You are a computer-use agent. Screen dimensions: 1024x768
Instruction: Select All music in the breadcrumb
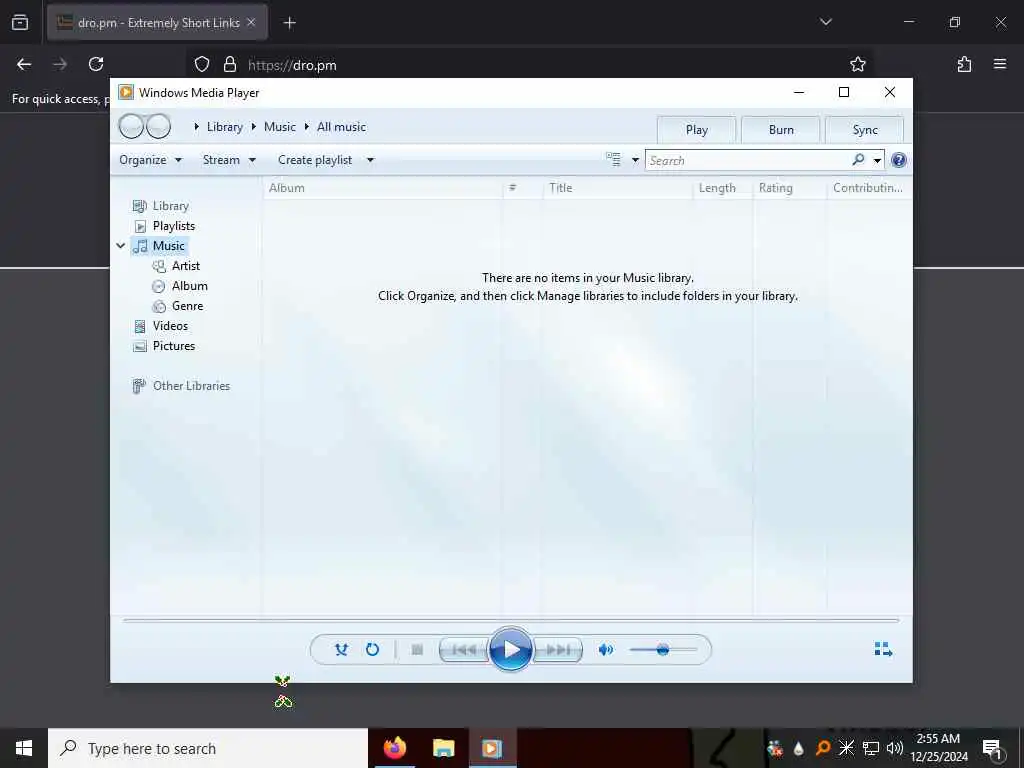[x=342, y=127]
